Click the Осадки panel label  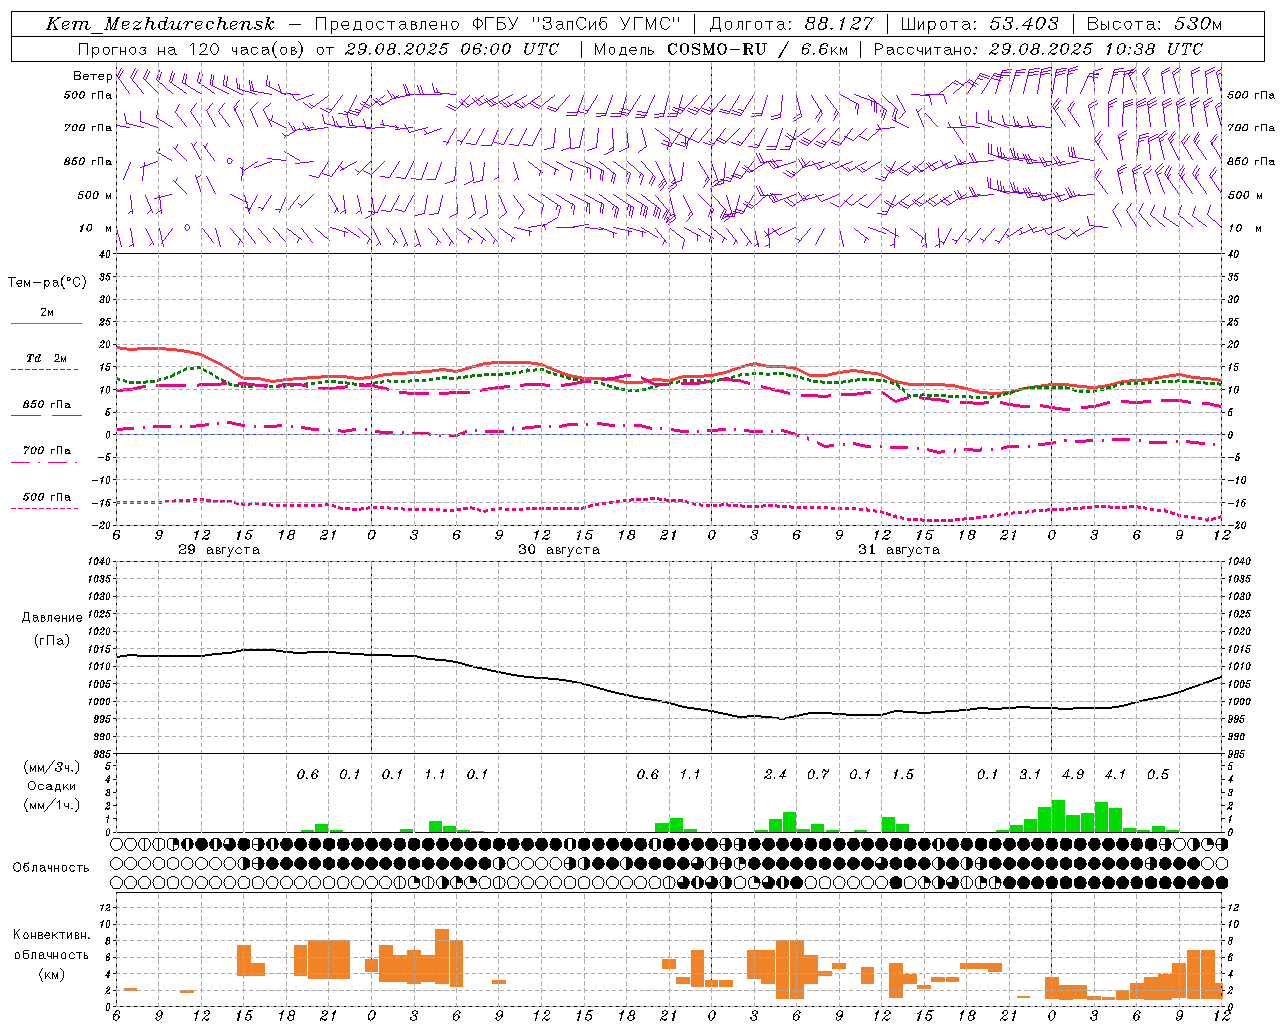51,786
